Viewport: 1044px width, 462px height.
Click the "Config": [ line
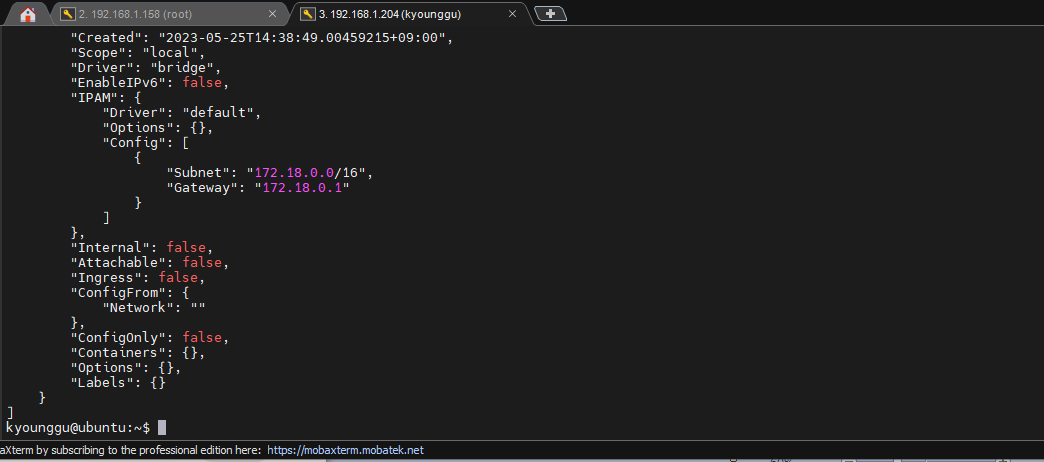146,143
